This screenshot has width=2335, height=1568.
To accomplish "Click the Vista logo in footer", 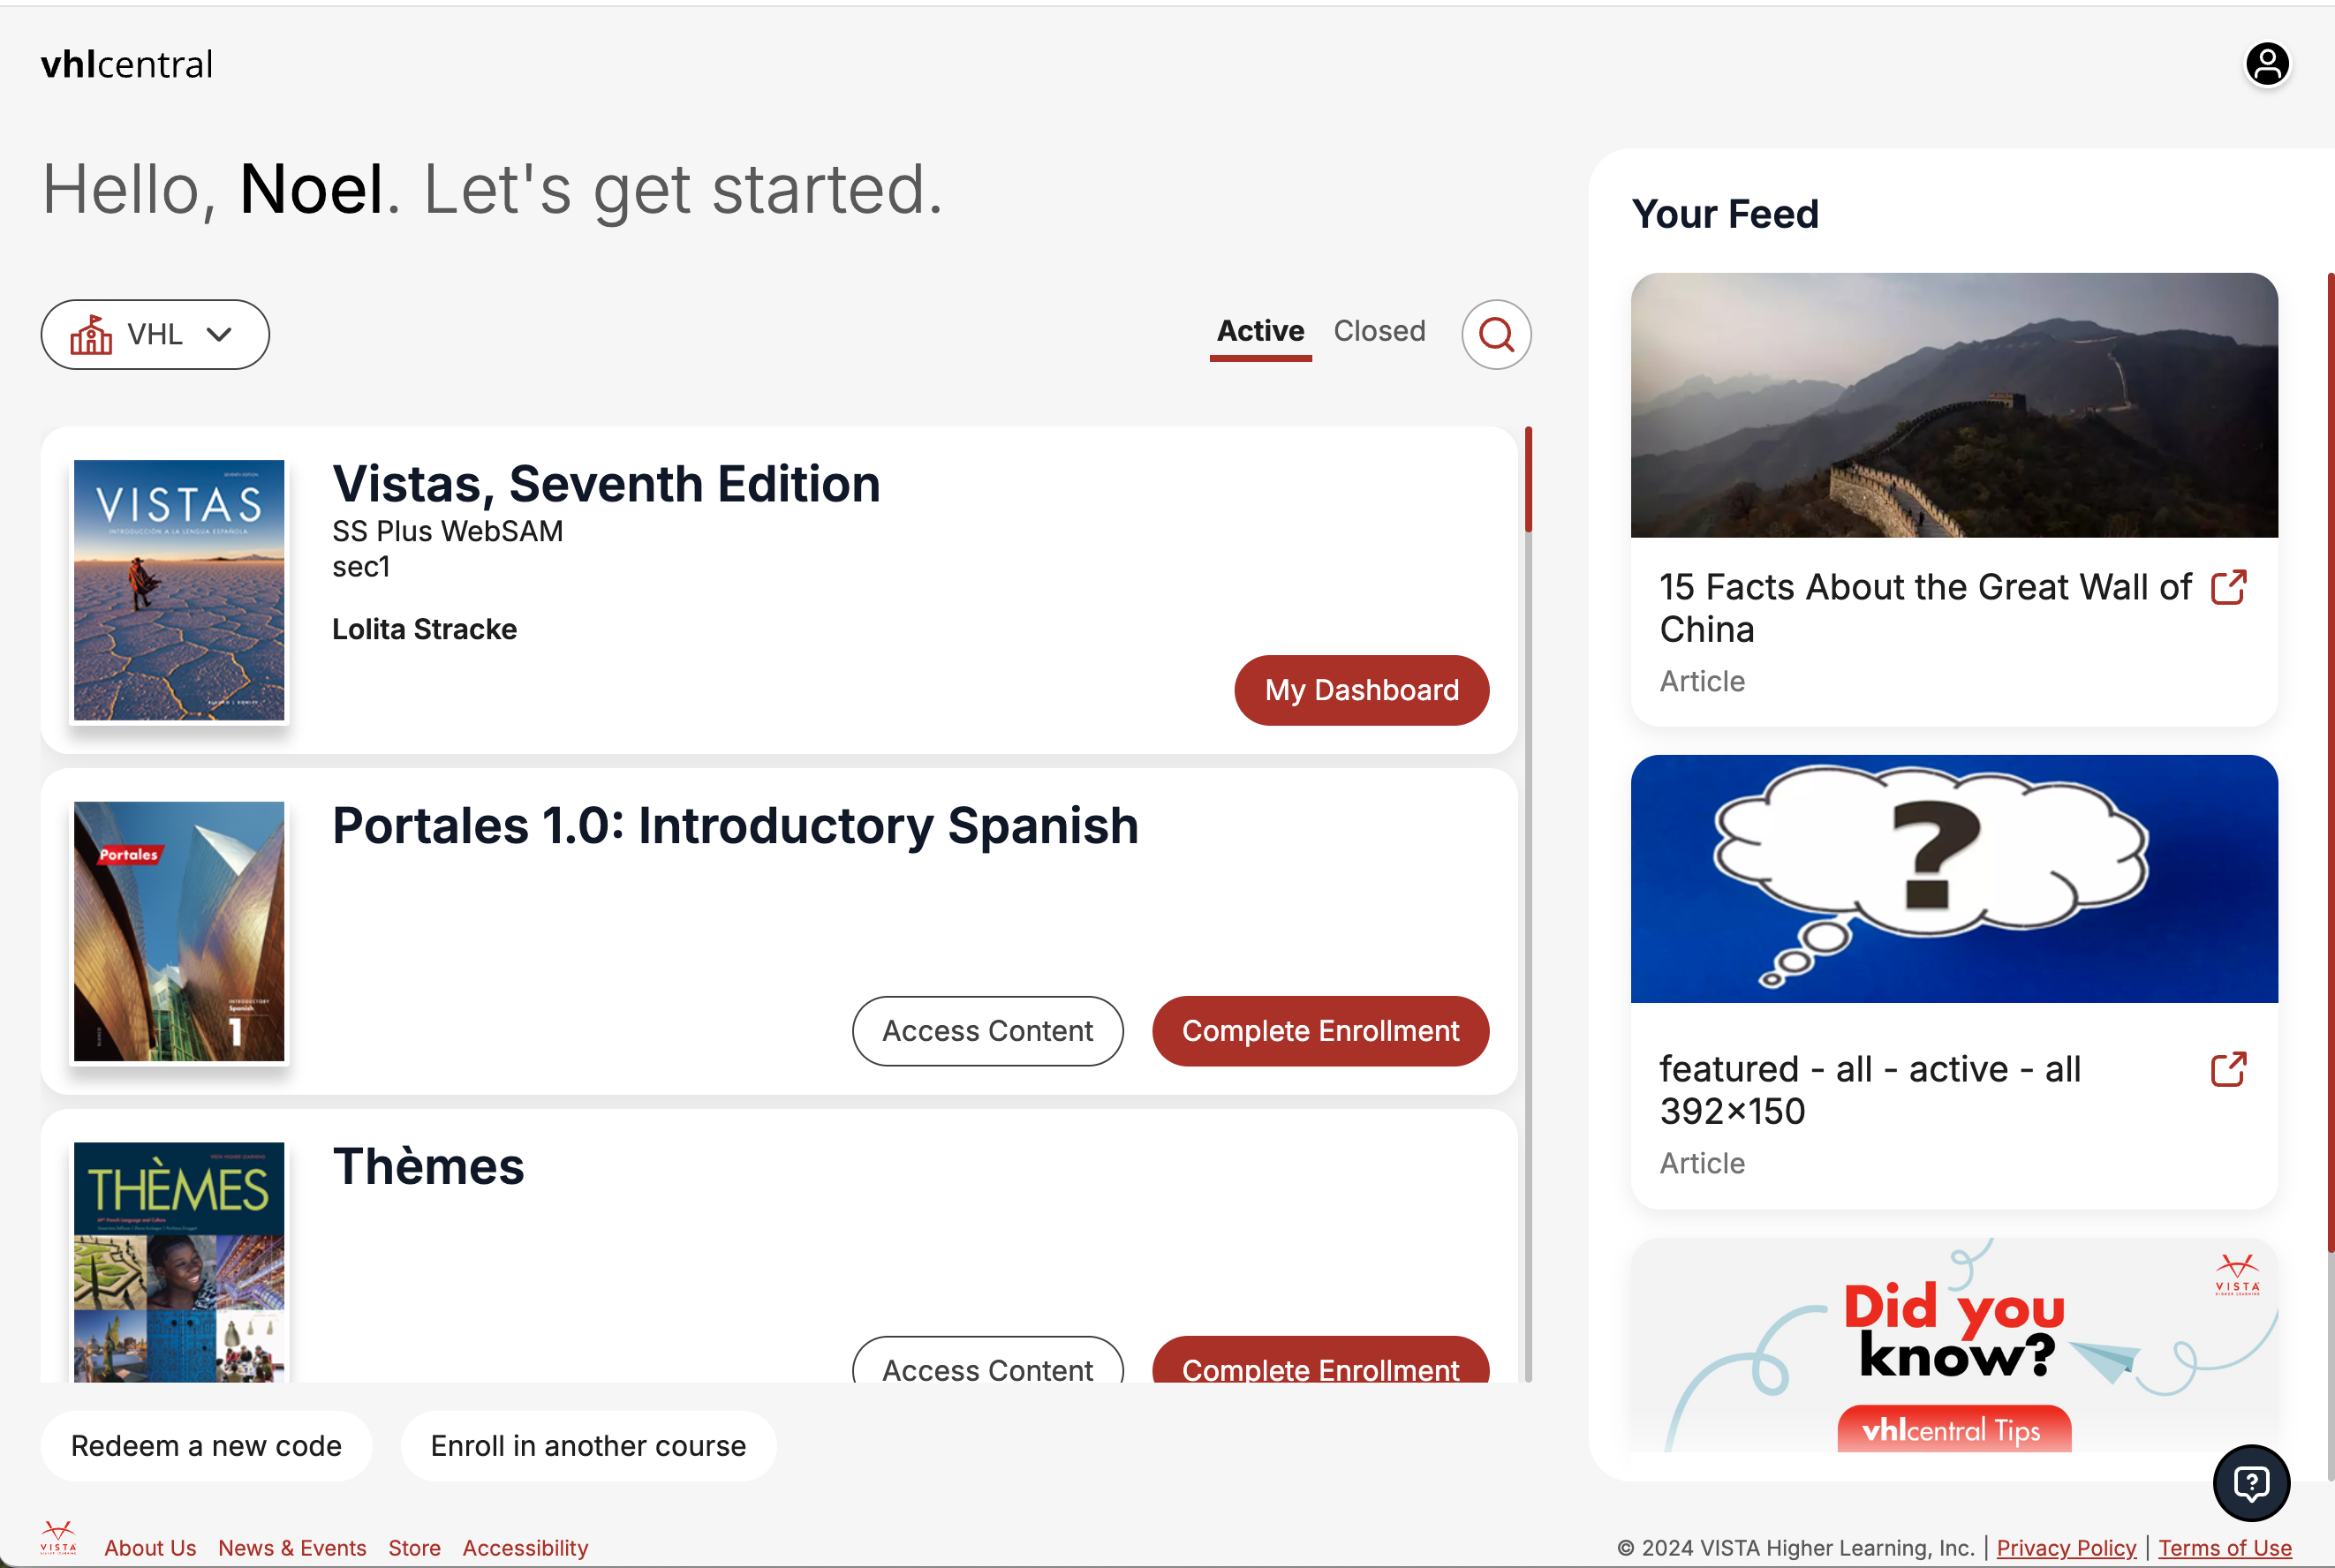I will [x=58, y=1538].
